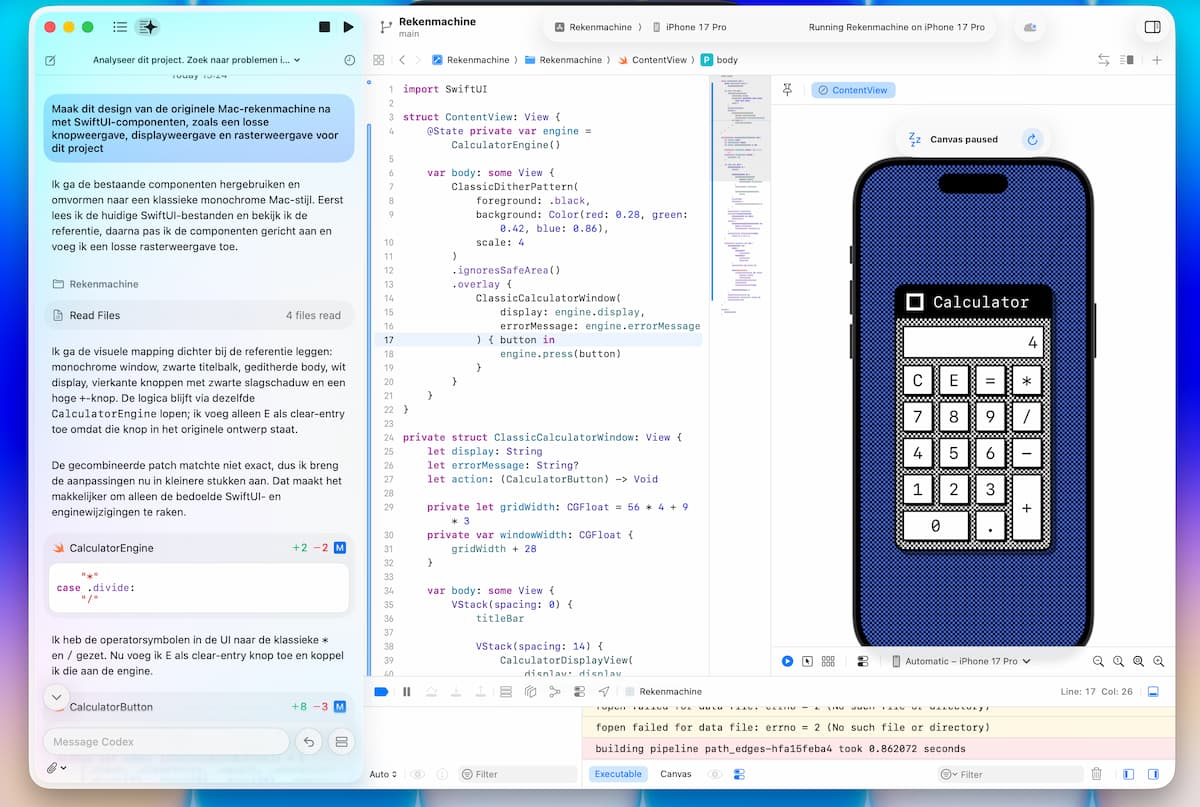Image resolution: width=1200 pixels, height=807 pixels.
Task: Open canvas Device Settings
Action: point(862,661)
